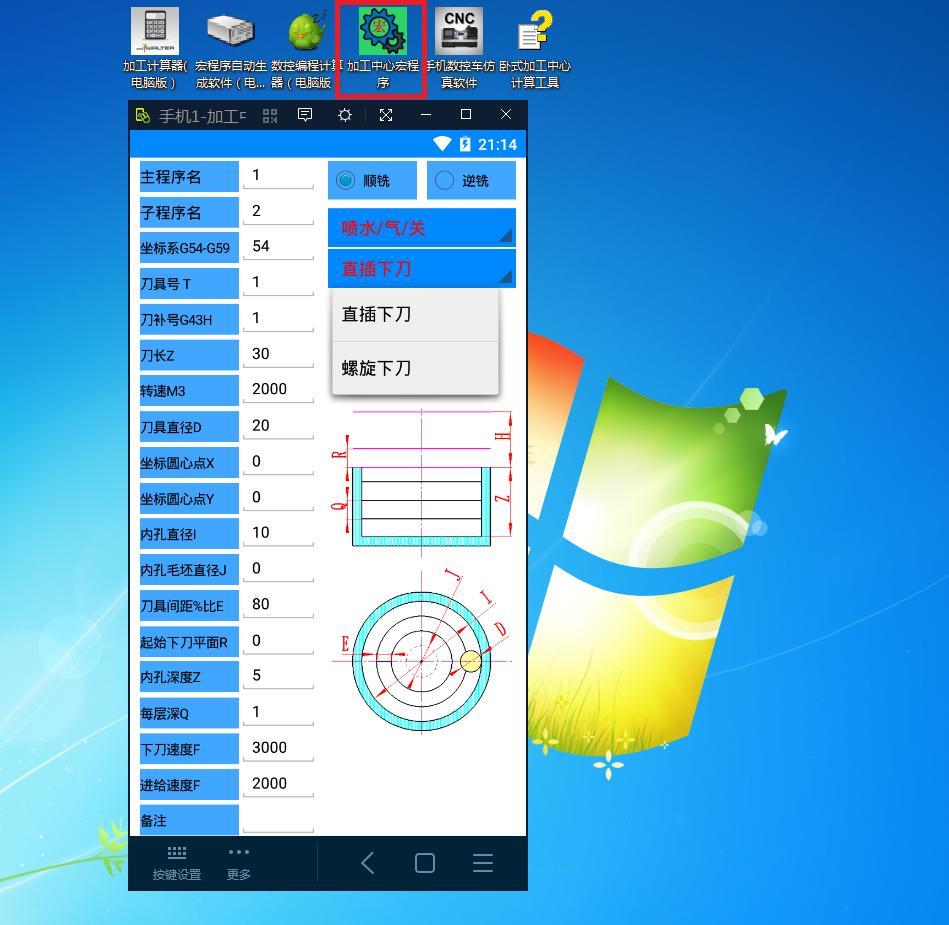This screenshot has height=925, width=949.
Task: Click the 刀补号G43H value field
Action: click(x=278, y=318)
